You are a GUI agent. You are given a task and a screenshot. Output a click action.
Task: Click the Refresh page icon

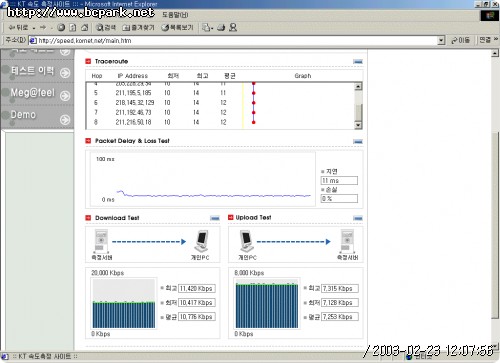pos(73,28)
